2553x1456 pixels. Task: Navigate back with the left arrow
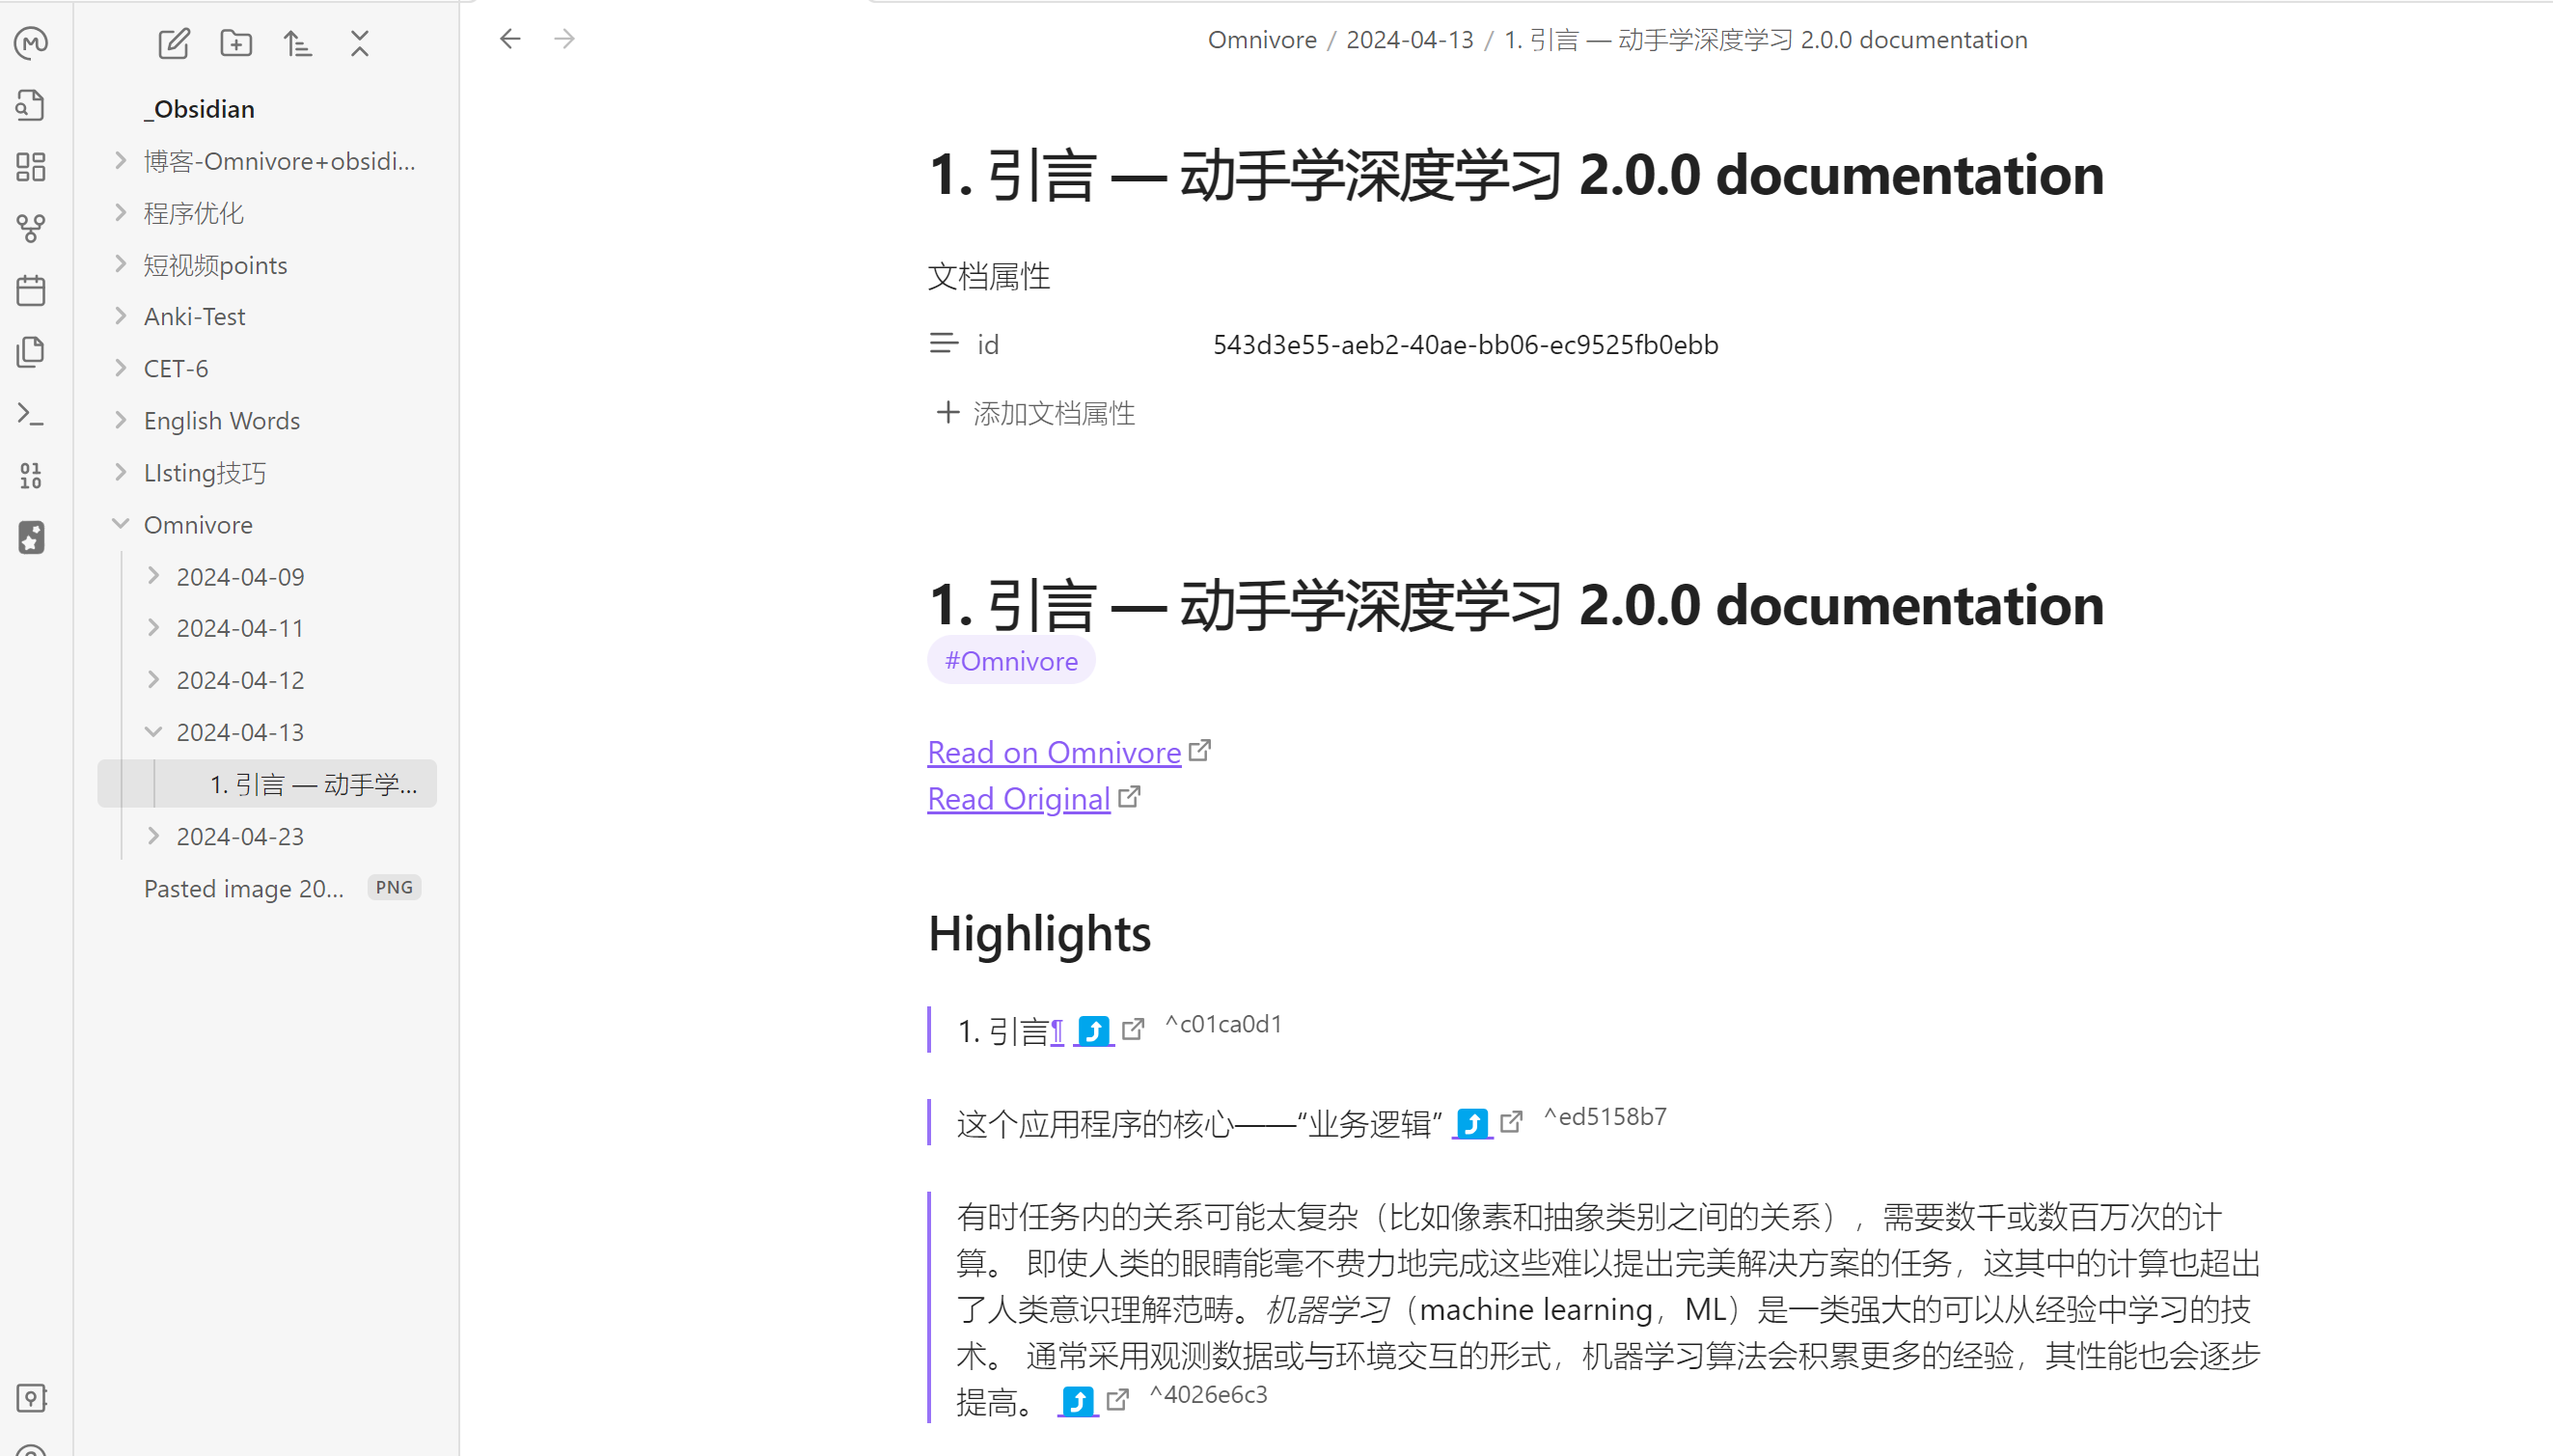510,39
